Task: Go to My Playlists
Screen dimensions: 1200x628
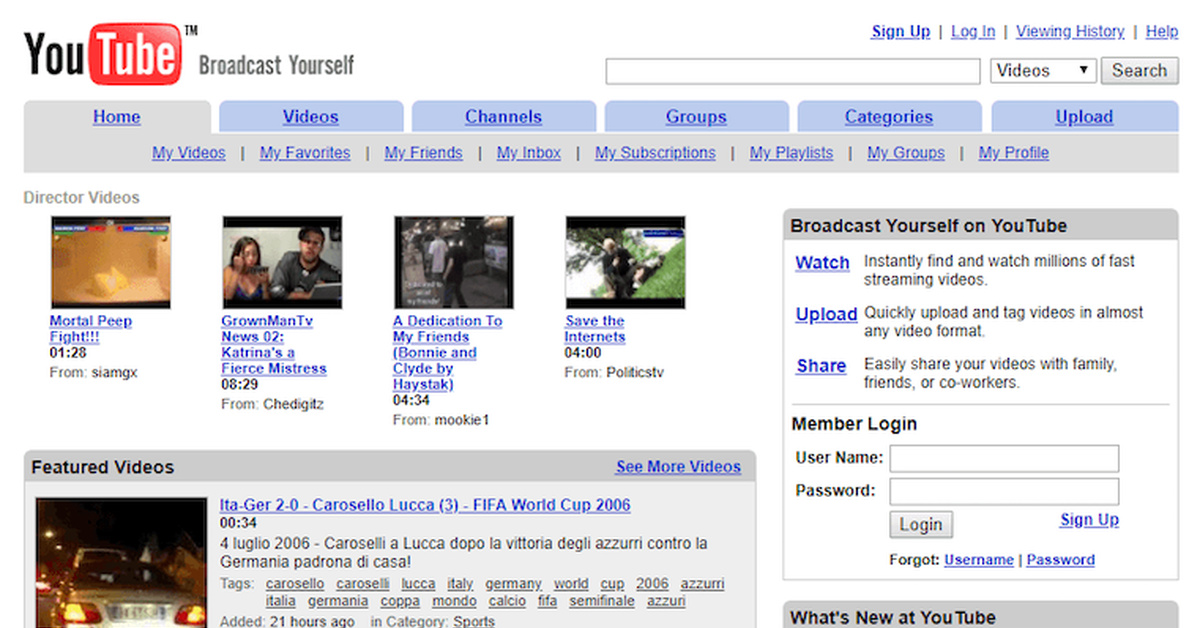Action: pyautogui.click(x=791, y=153)
